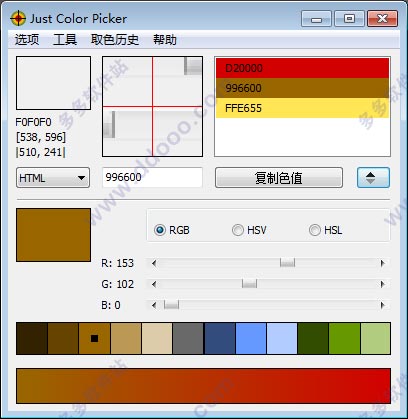
Task: Click the up-down expand toggle button
Action: 373,178
